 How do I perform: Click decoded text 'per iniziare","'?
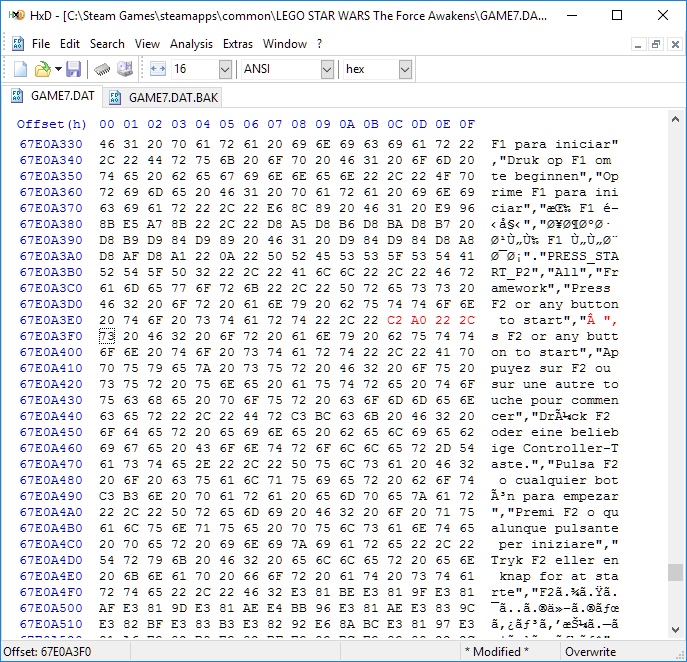click(558, 545)
